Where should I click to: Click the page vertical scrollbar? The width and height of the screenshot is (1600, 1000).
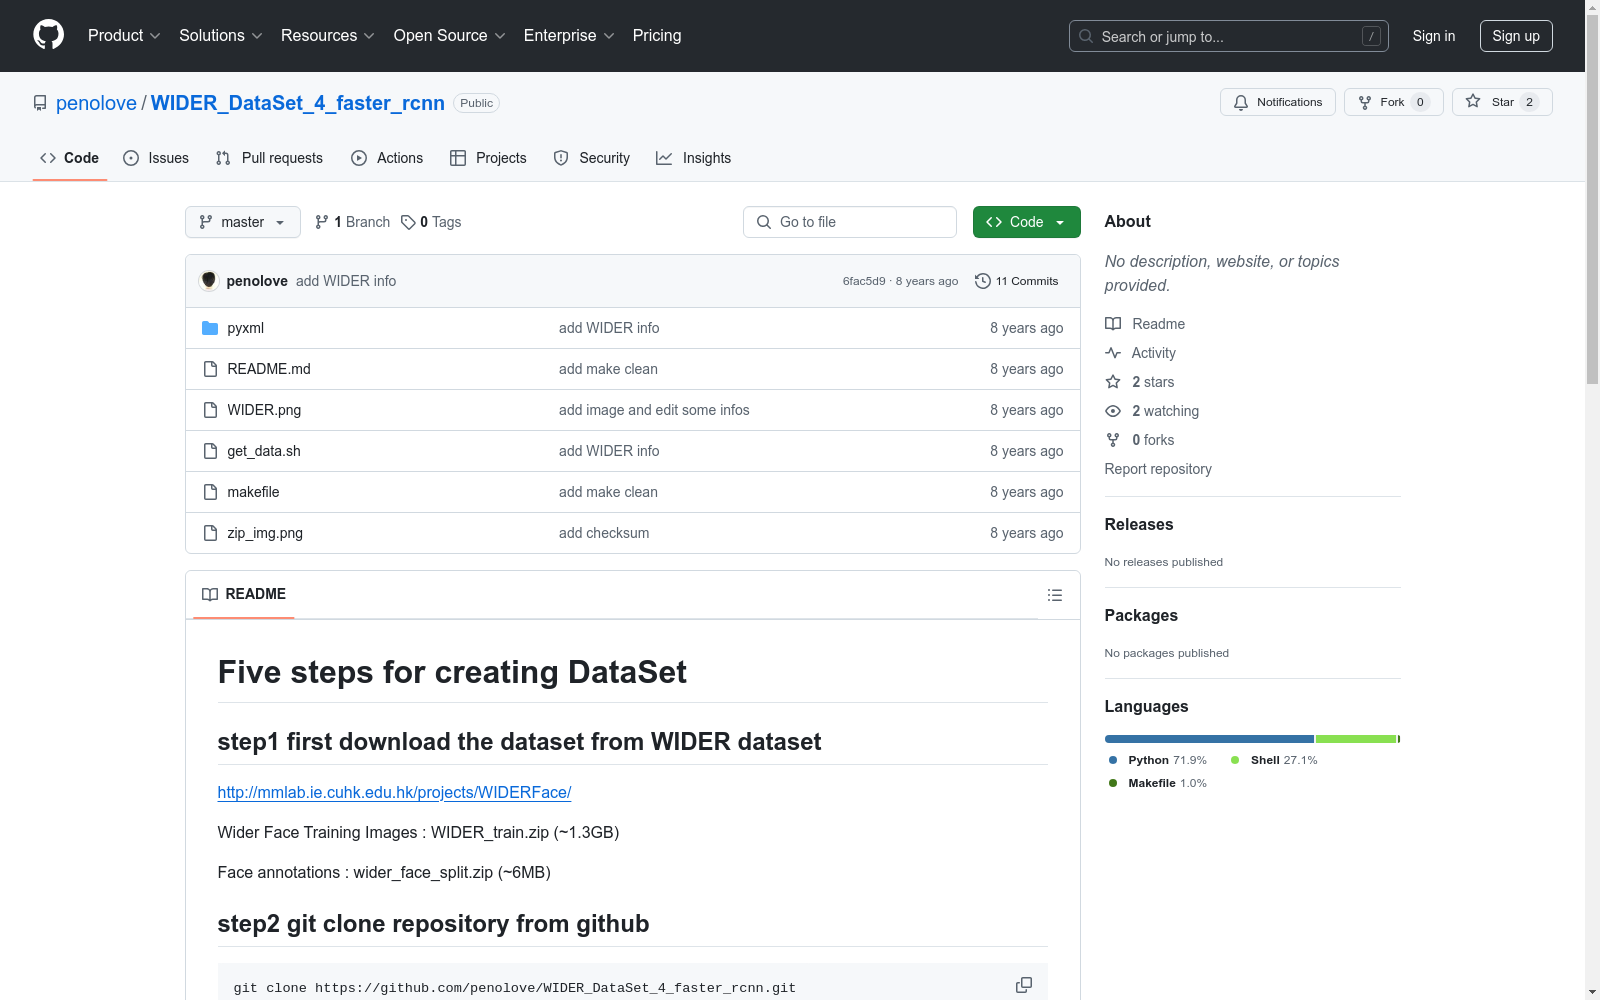pos(1593,500)
